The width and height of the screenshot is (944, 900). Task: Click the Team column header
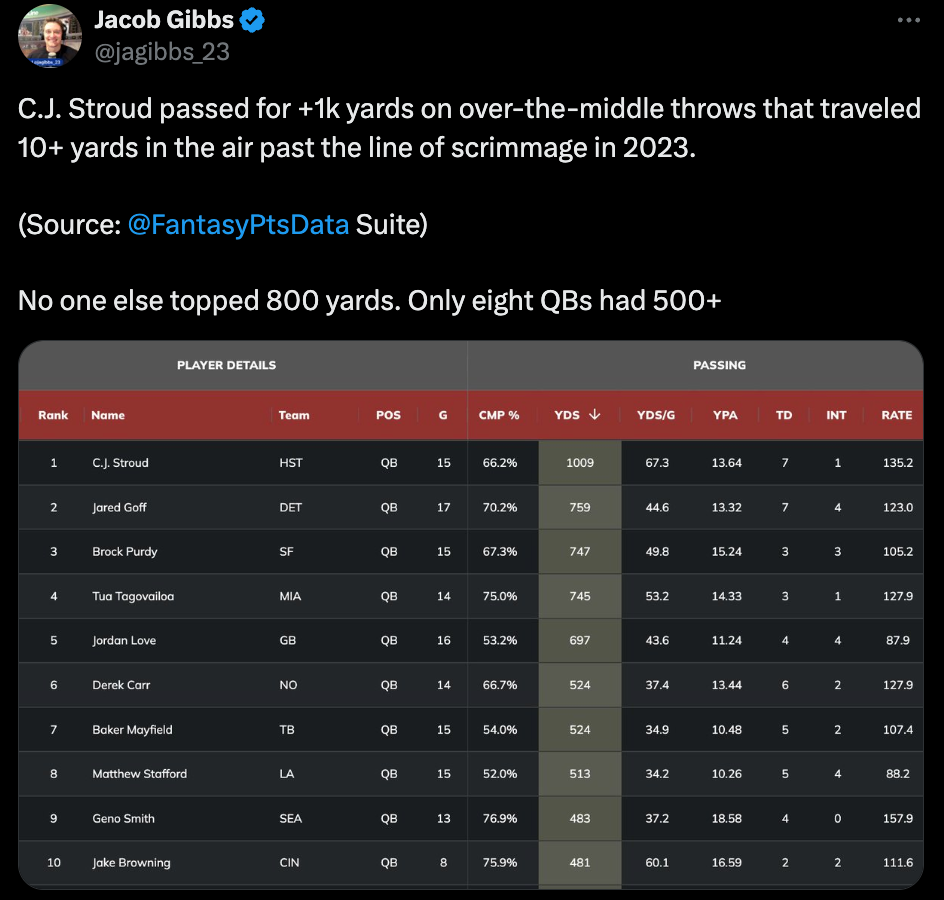[294, 415]
